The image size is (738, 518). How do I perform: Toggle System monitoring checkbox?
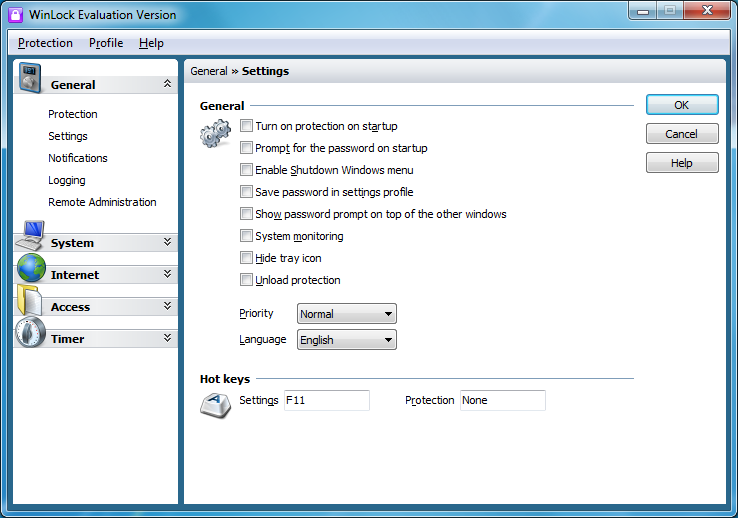coord(246,236)
